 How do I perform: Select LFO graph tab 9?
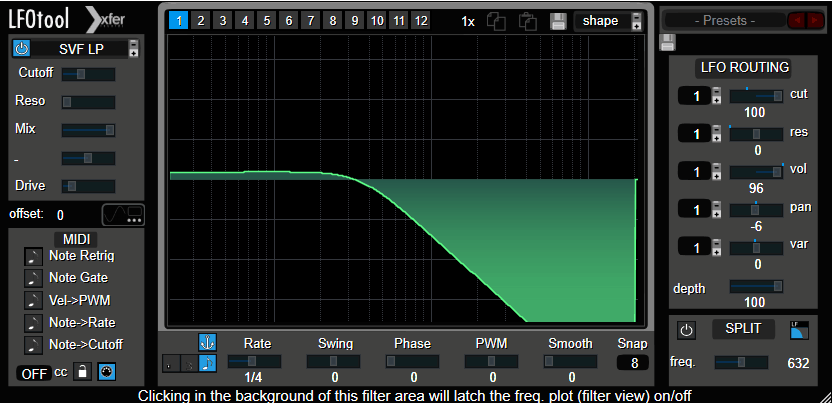354,21
